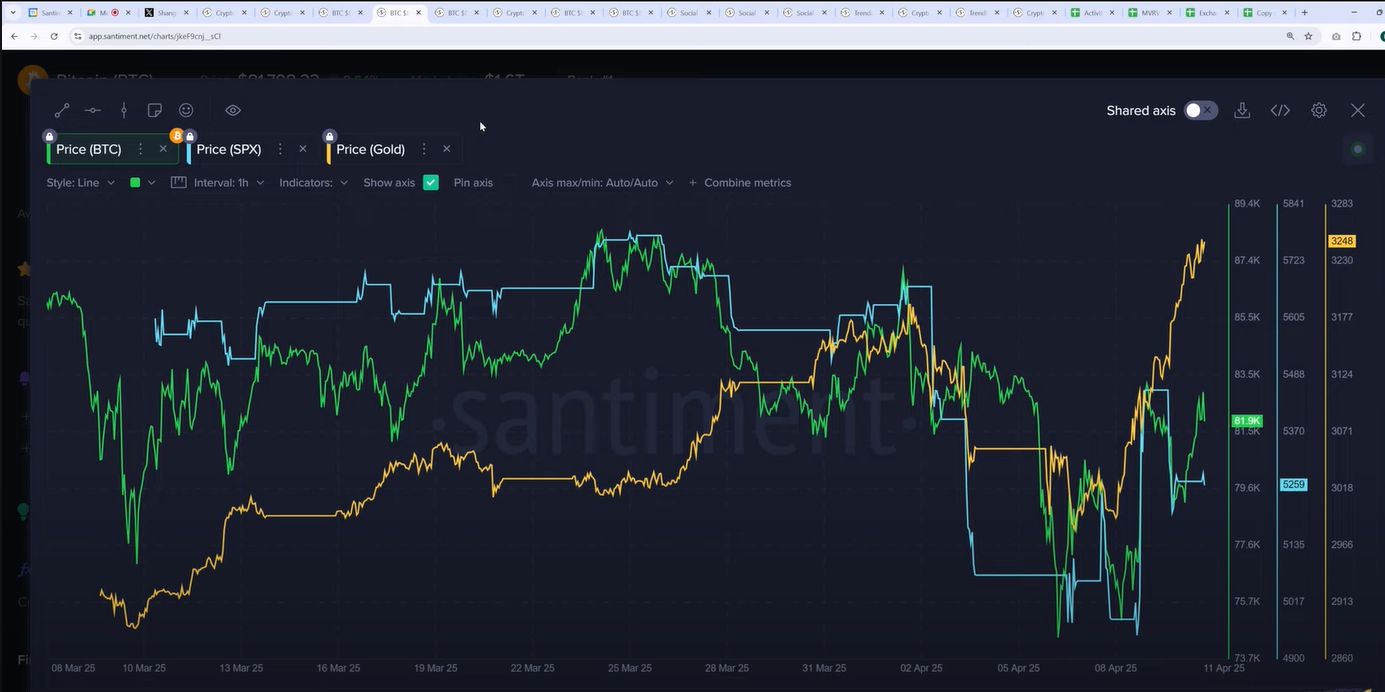Image resolution: width=1385 pixels, height=692 pixels.
Task: Enable the Shared axis switch
Action: [1200, 111]
